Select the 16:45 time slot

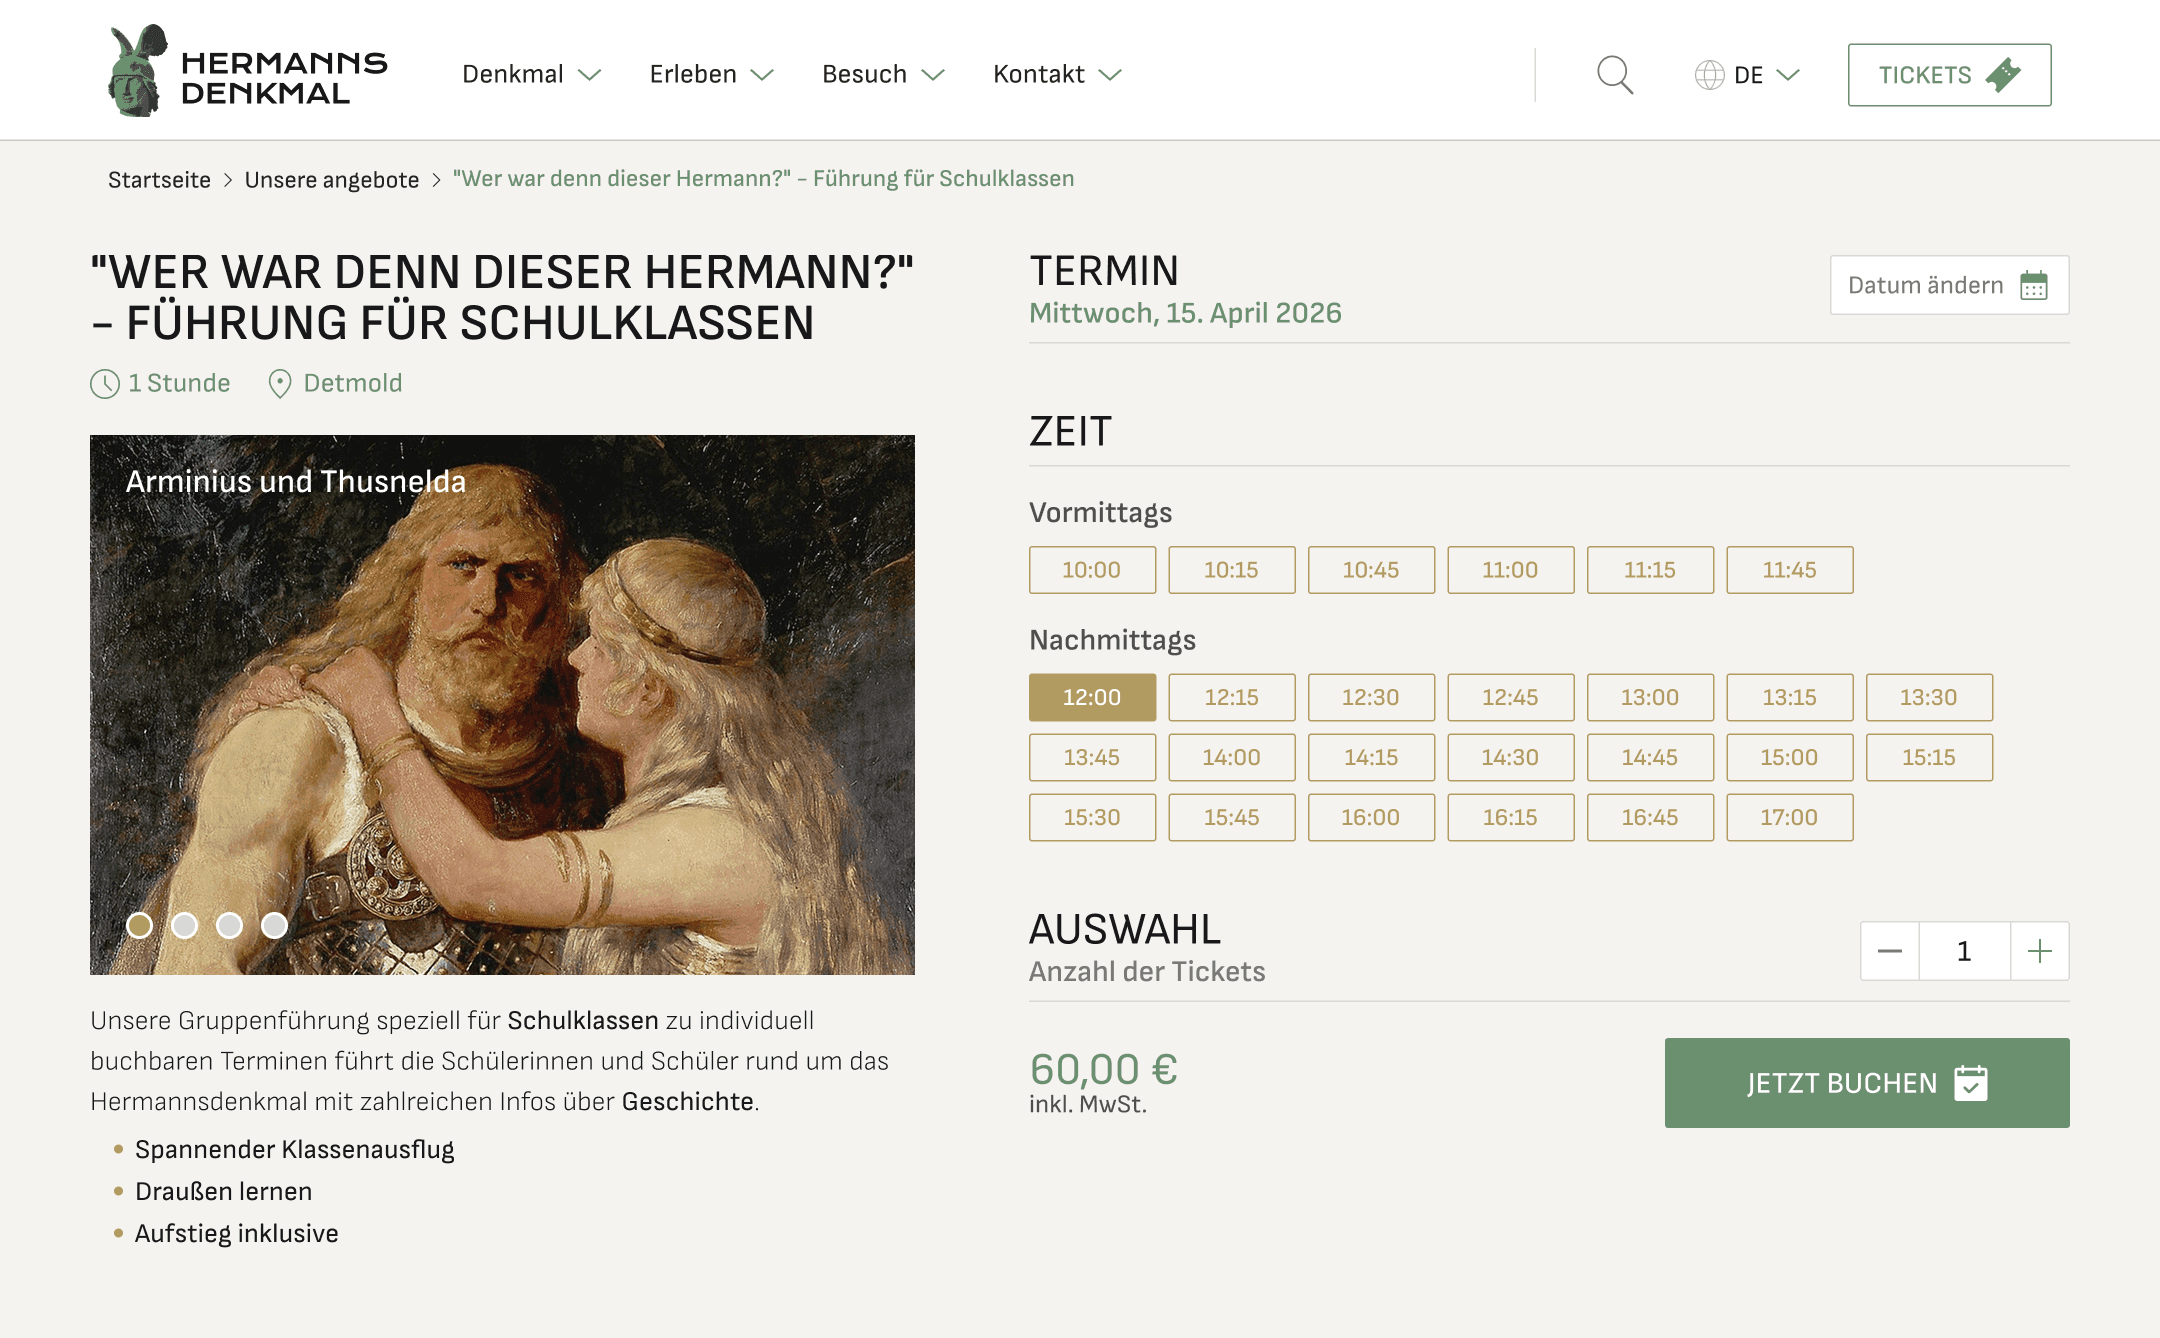1650,817
